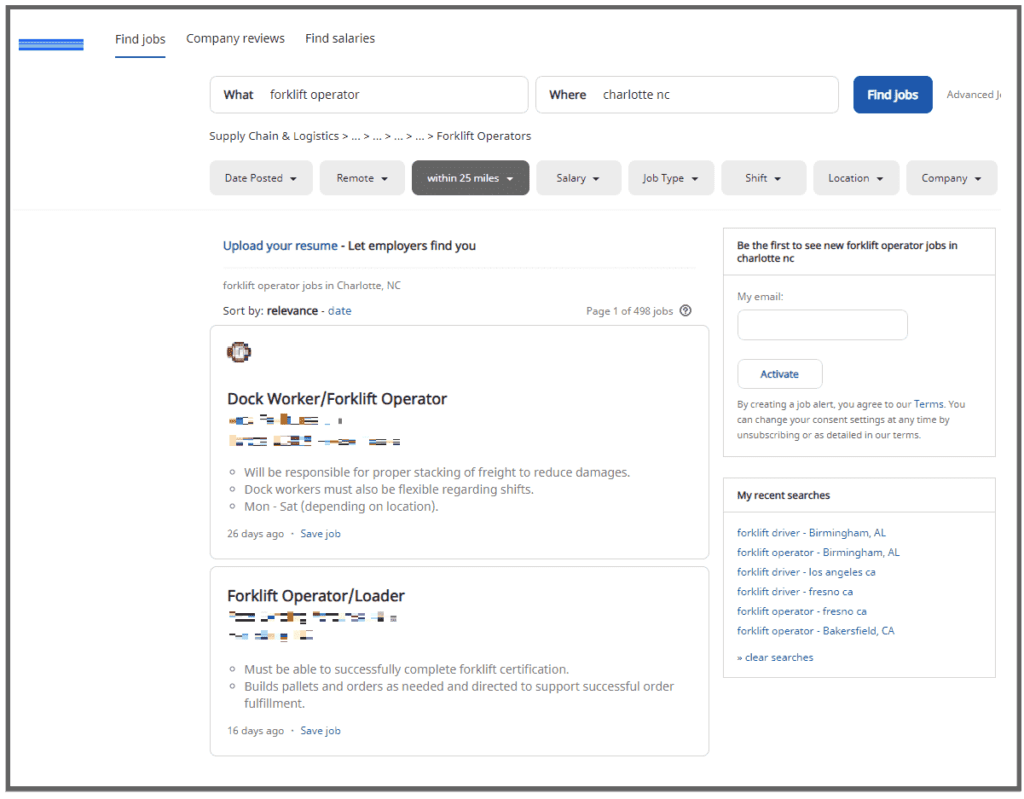Viewport: 1024px width, 799px height.
Task: Switch to Company reviews tab
Action: tap(235, 39)
